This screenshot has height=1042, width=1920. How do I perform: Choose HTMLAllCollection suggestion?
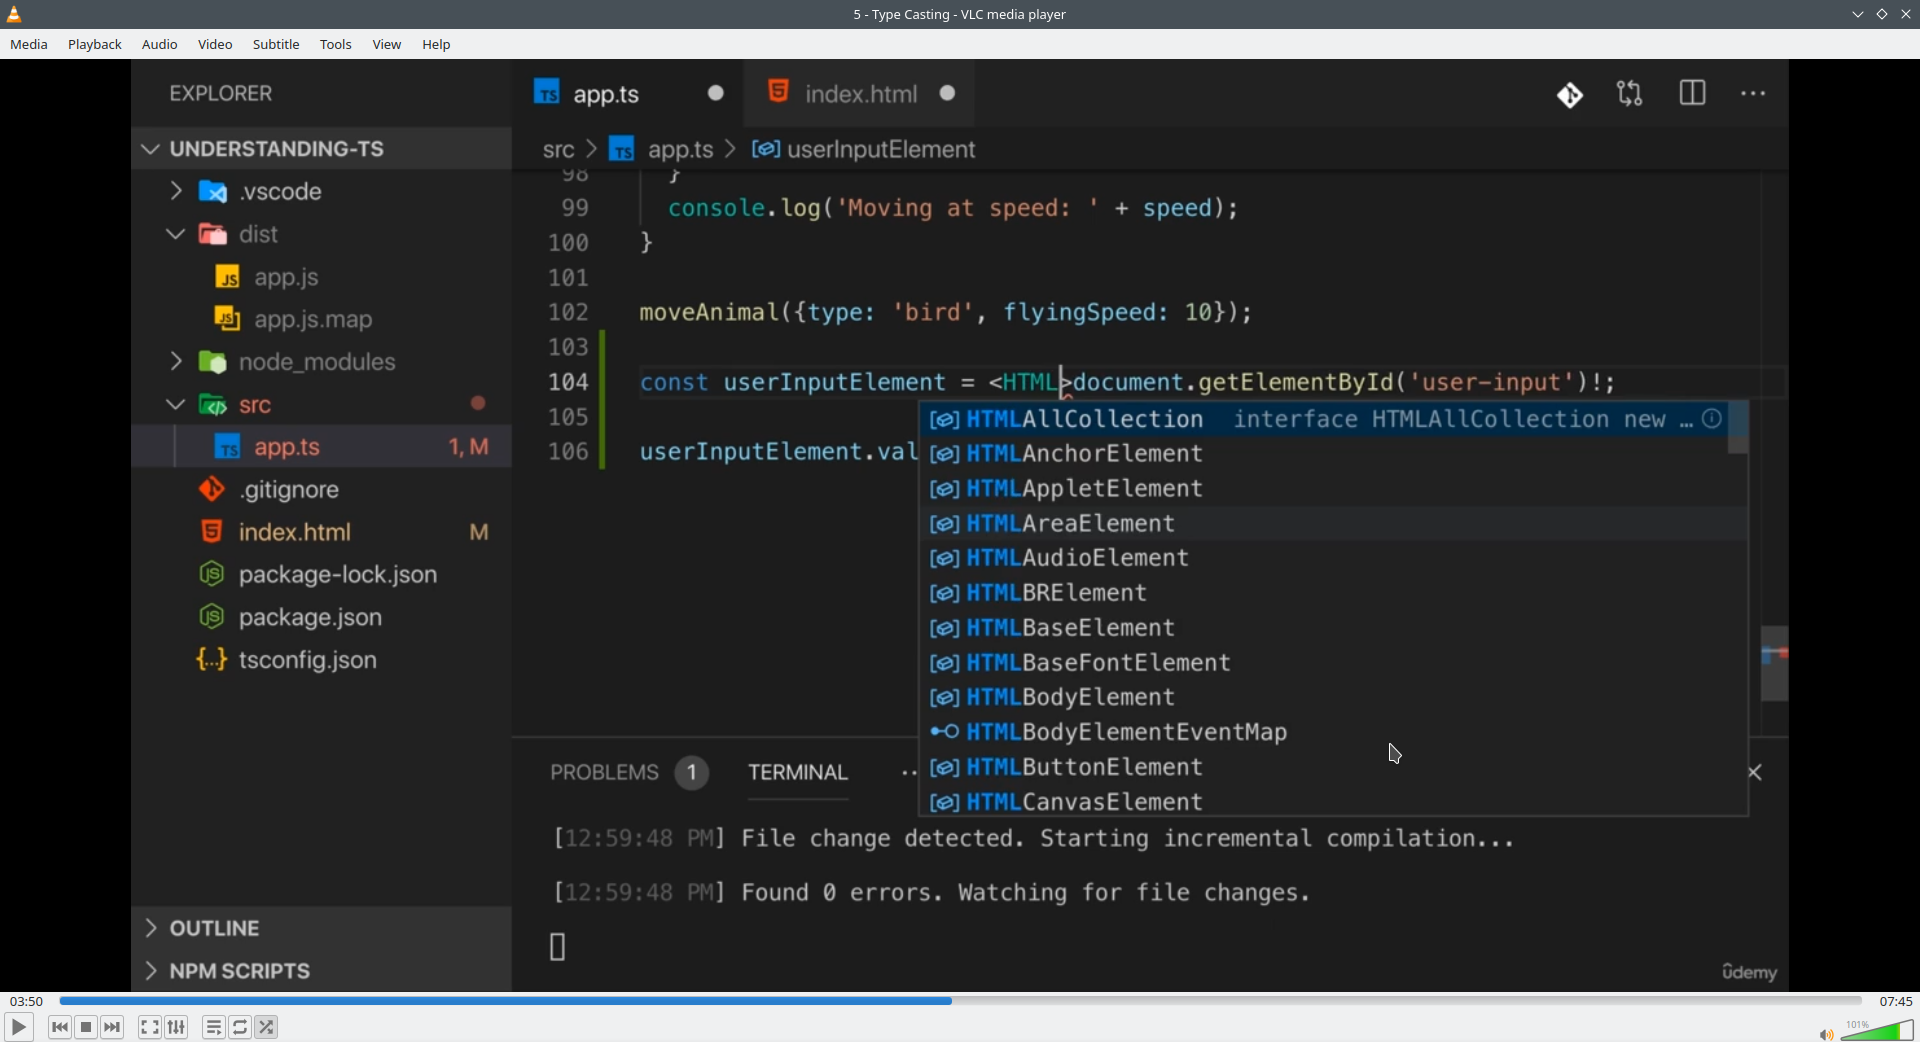(x=1324, y=419)
